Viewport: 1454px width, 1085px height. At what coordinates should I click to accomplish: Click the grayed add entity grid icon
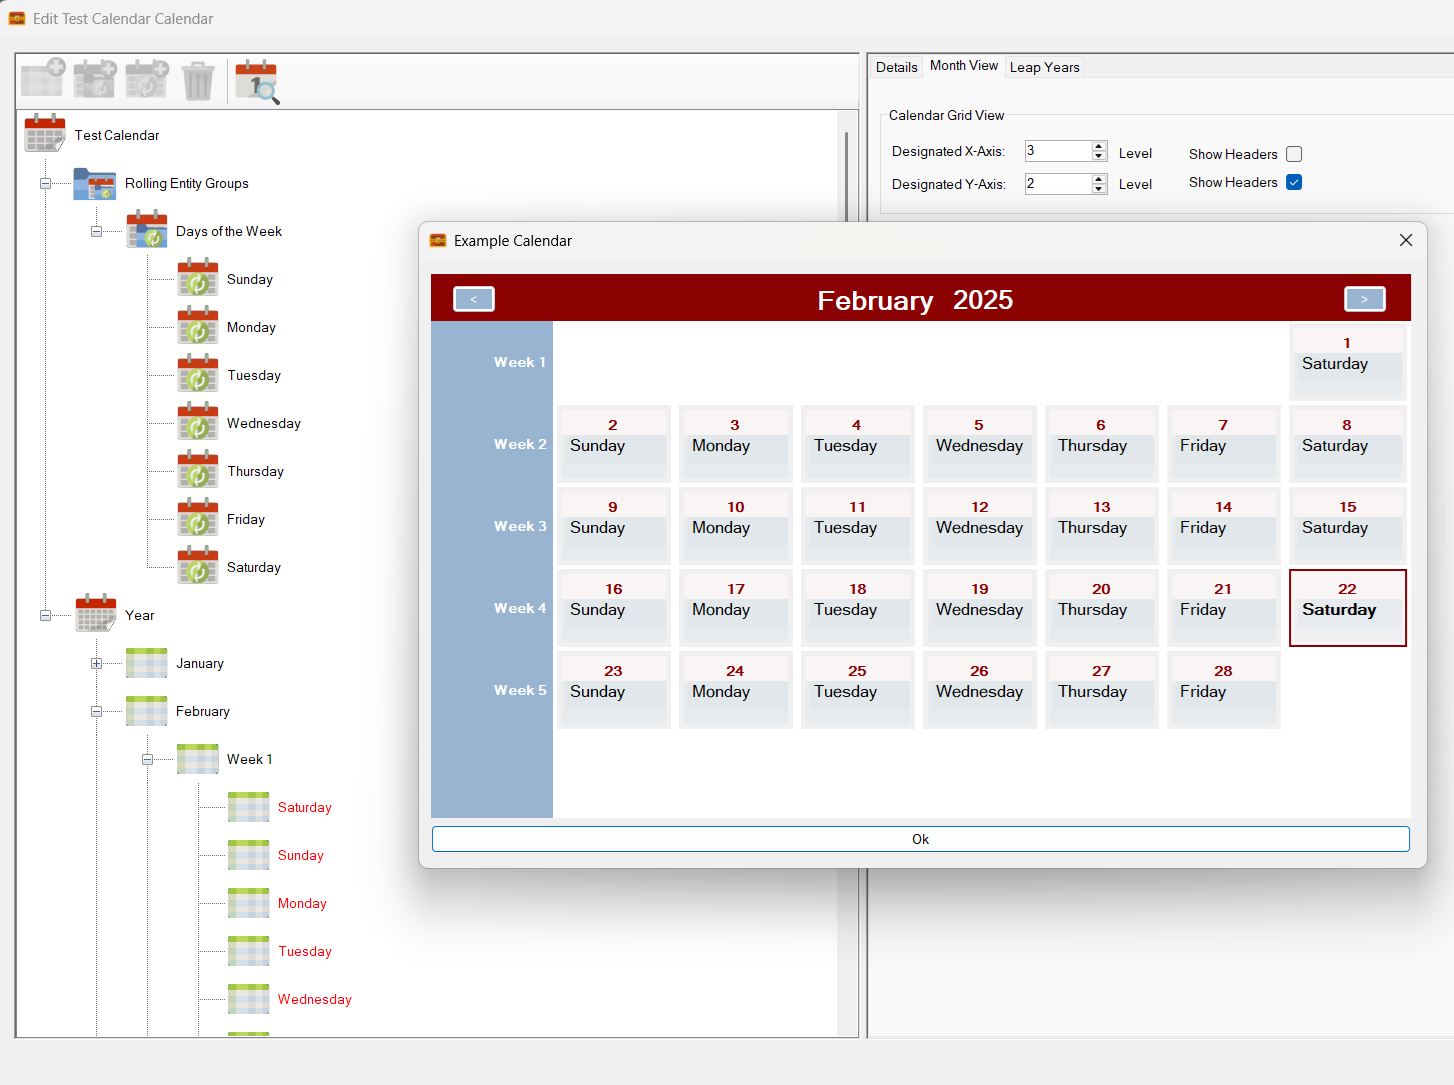(43, 79)
